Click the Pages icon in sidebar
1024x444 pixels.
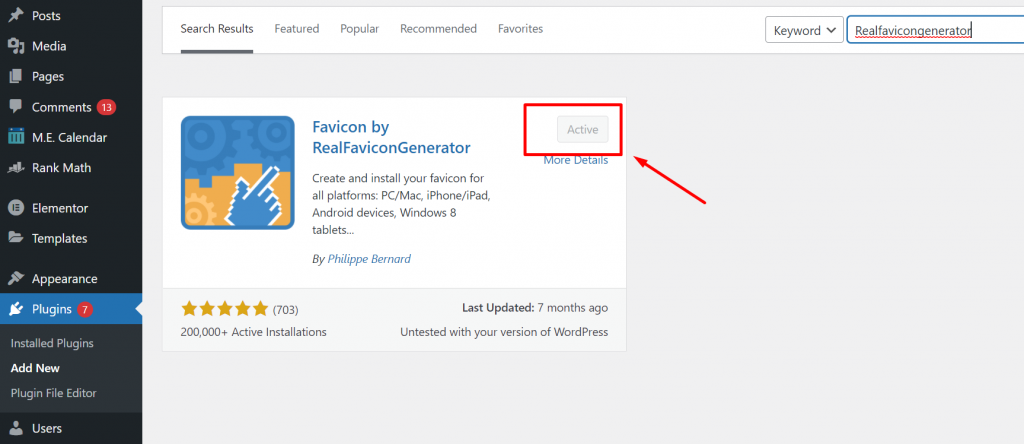tap(16, 77)
